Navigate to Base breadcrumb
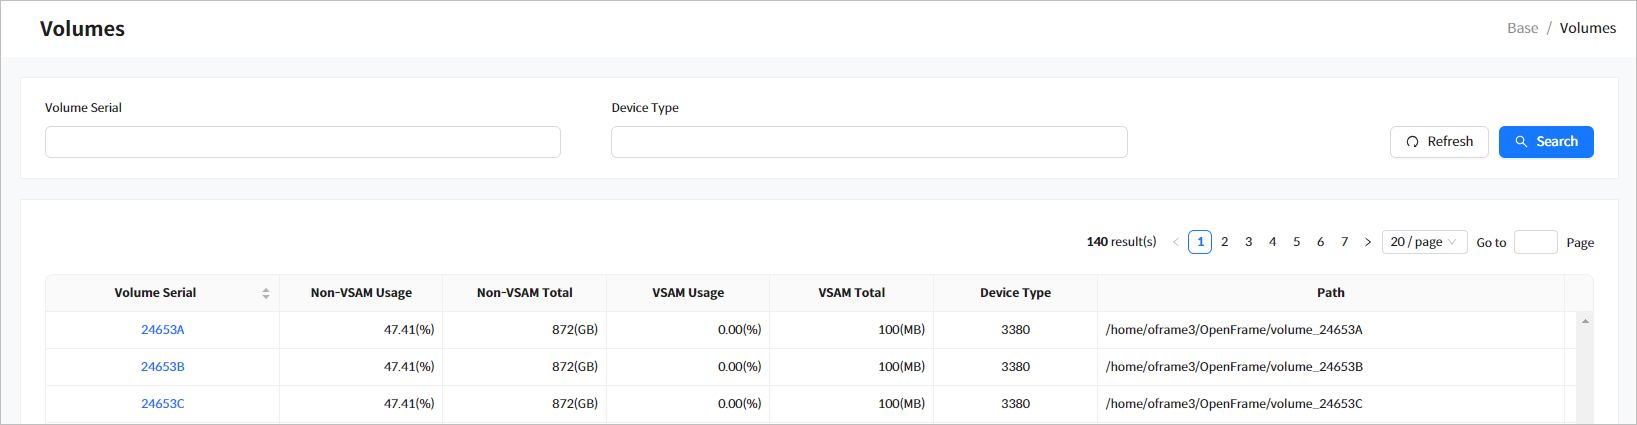Image resolution: width=1637 pixels, height=425 pixels. coord(1522,28)
